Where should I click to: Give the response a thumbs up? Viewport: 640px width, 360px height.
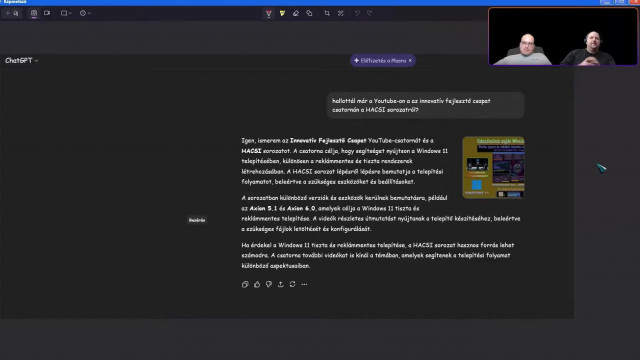point(257,284)
